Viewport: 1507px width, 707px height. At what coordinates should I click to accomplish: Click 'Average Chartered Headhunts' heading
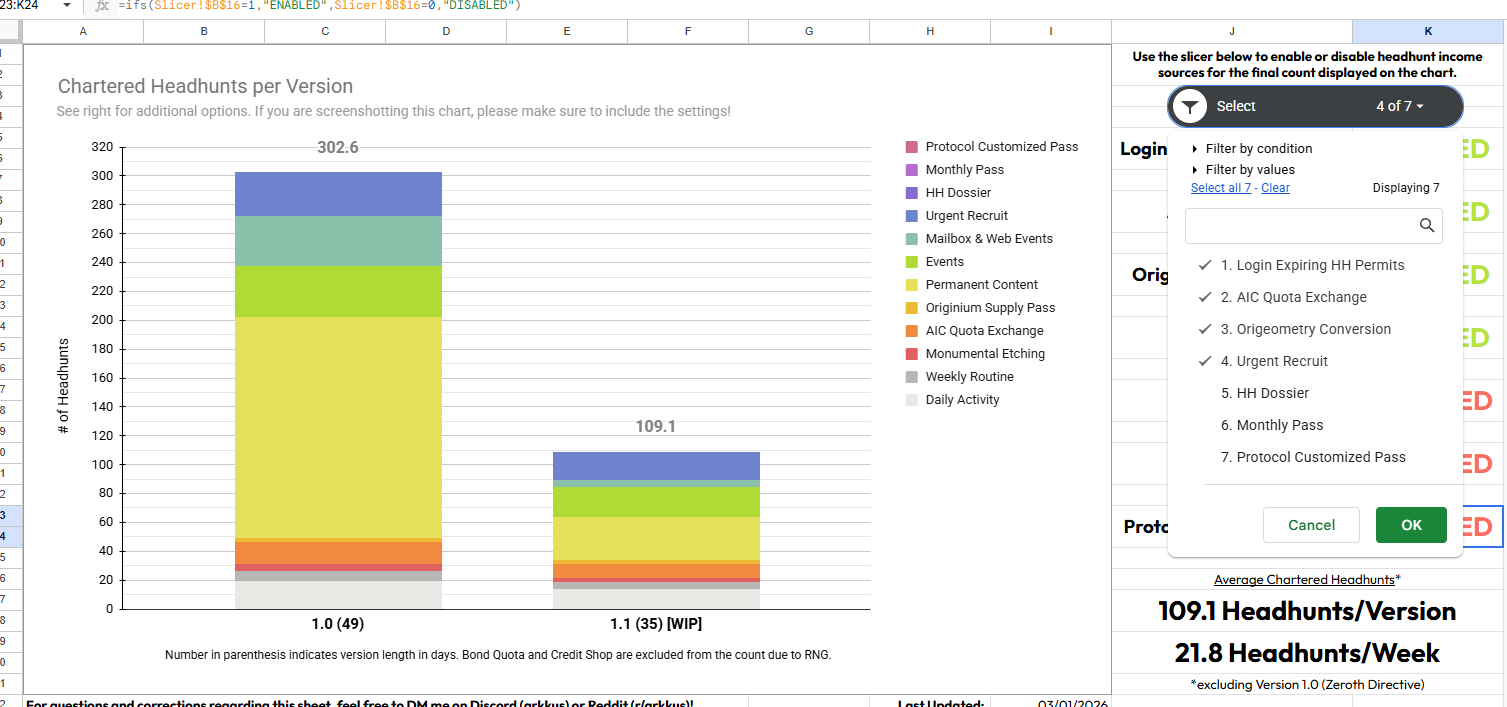pyautogui.click(x=1304, y=580)
